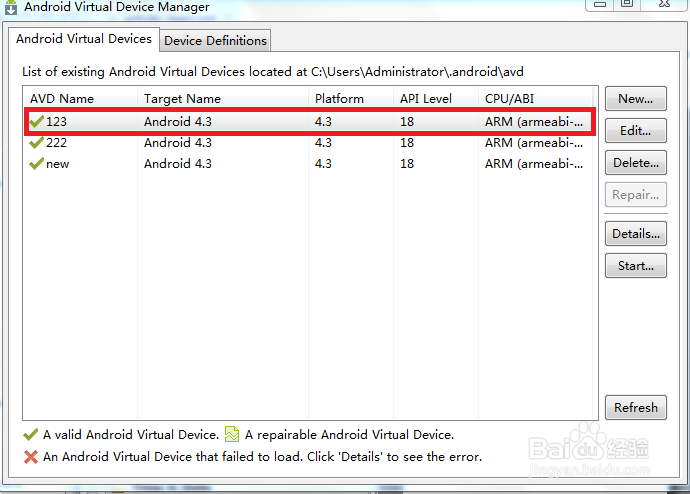Image resolution: width=690 pixels, height=494 pixels.
Task: Click 'A valid Android Virtual Device.' legend text
Action: point(131,435)
